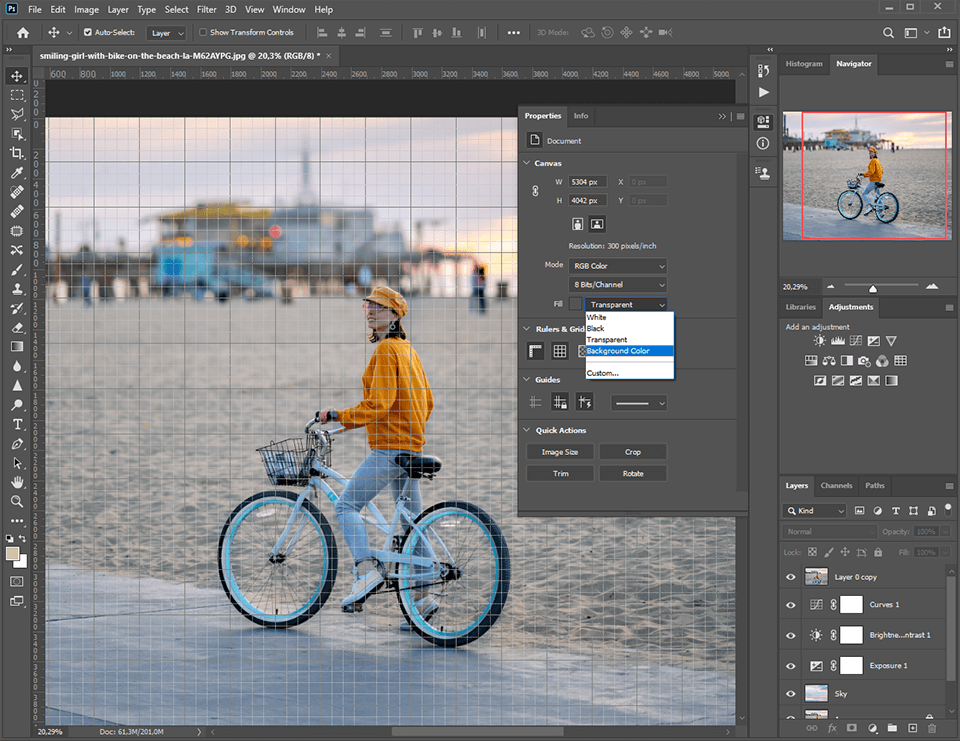Delete selected layer with the trash icon
Viewport: 960px width, 741px height.
click(x=933, y=728)
